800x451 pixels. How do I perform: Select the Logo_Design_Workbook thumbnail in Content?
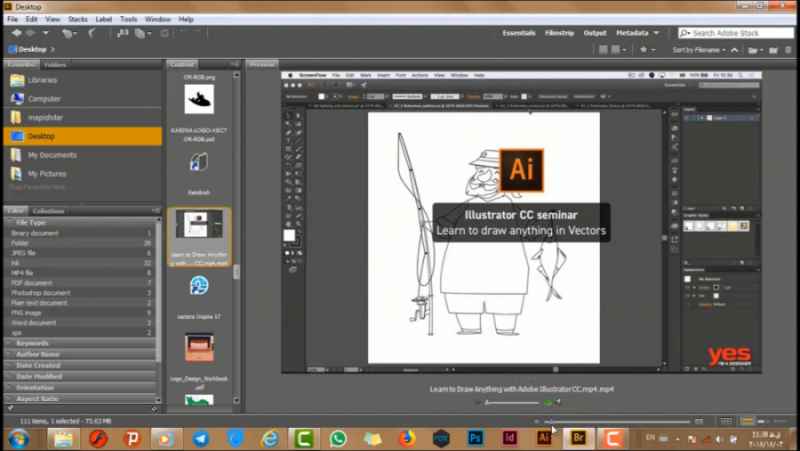pyautogui.click(x=199, y=347)
